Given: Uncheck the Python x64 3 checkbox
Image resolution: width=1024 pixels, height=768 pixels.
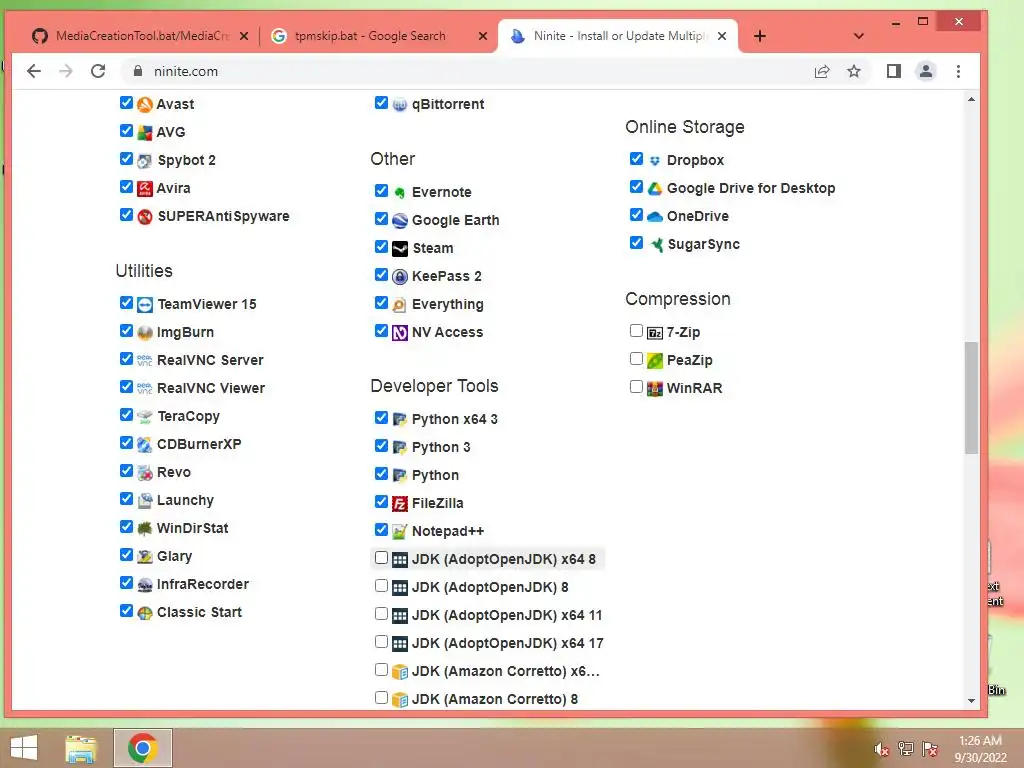Looking at the screenshot, I should click(381, 417).
